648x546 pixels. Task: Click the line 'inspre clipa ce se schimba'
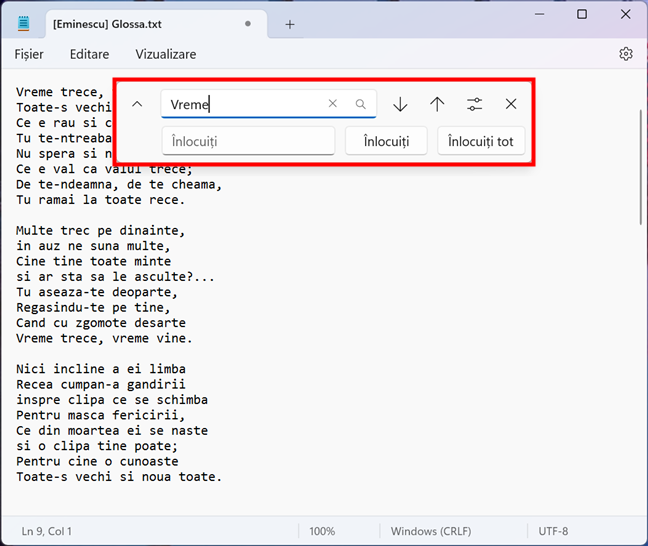pos(112,400)
